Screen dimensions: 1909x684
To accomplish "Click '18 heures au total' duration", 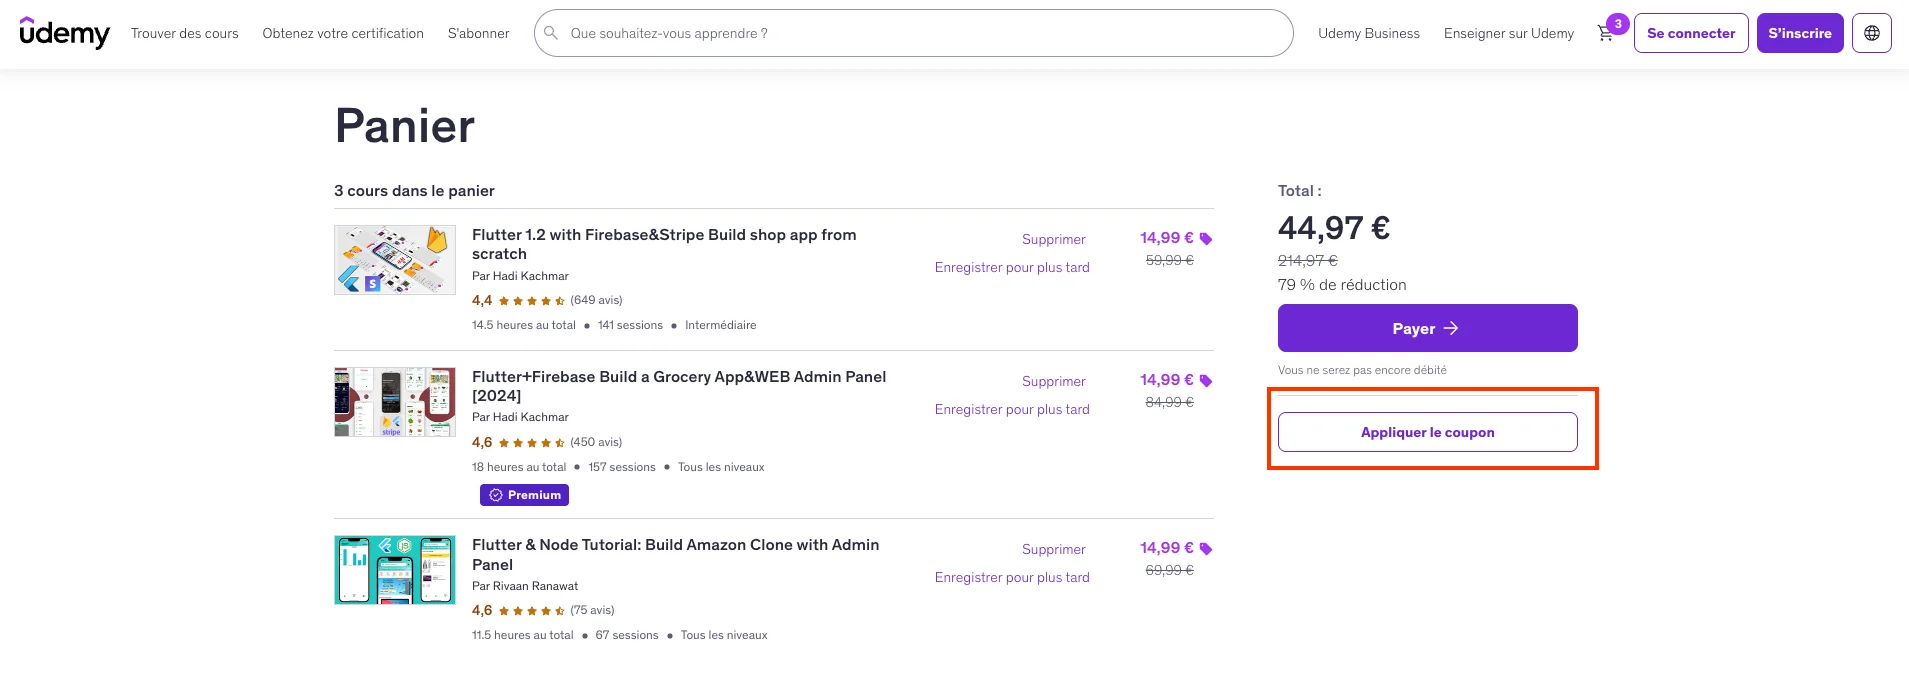I will coord(519,467).
